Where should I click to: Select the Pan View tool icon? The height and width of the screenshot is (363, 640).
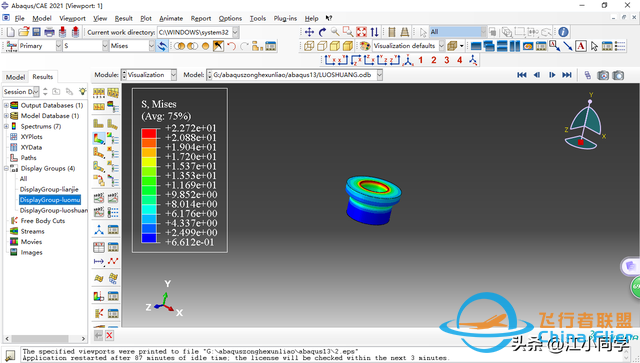[x=309, y=32]
